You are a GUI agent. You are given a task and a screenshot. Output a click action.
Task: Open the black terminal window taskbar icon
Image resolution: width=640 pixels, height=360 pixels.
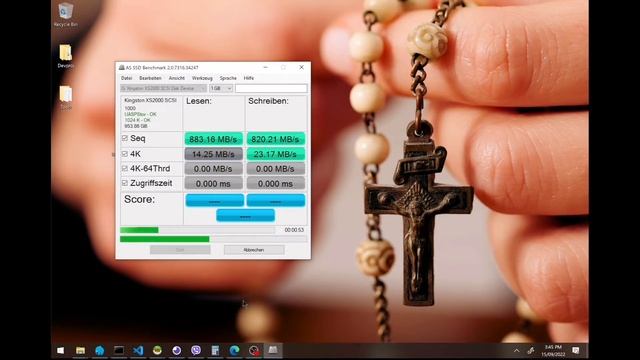pos(119,350)
